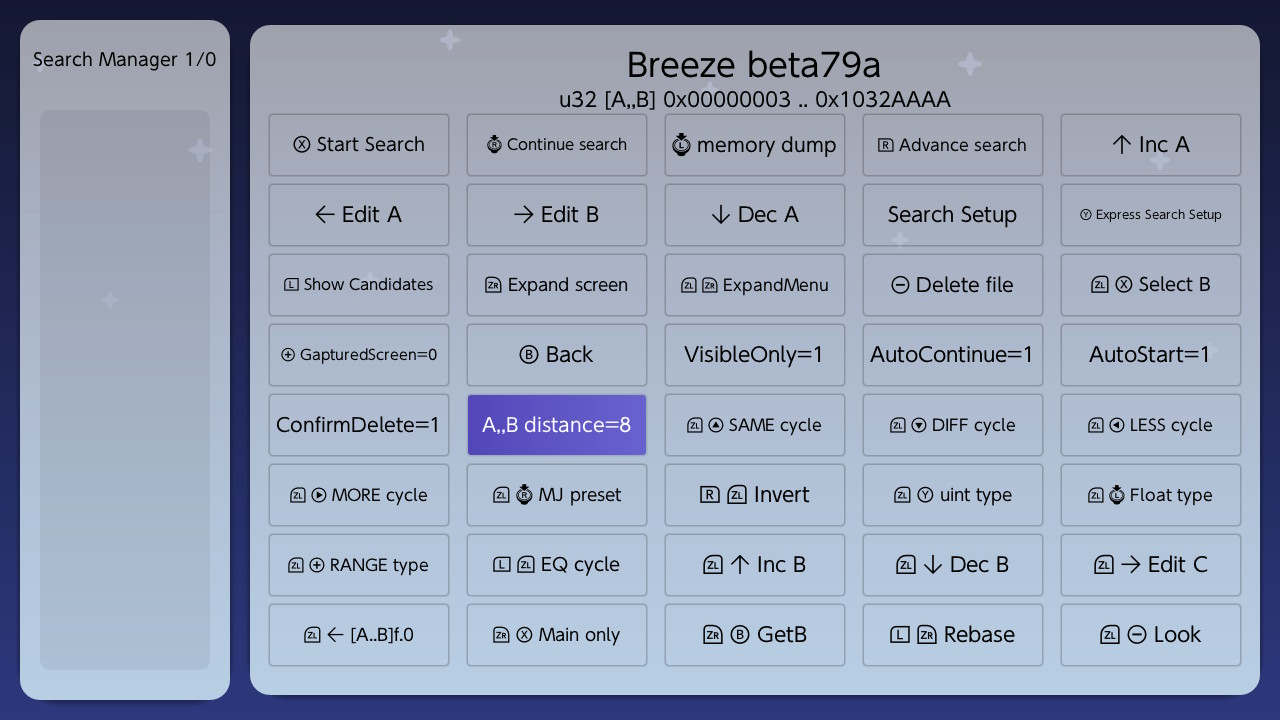The width and height of the screenshot is (1280, 720).
Task: Click the stick icon on memory dump
Action: tap(681, 145)
